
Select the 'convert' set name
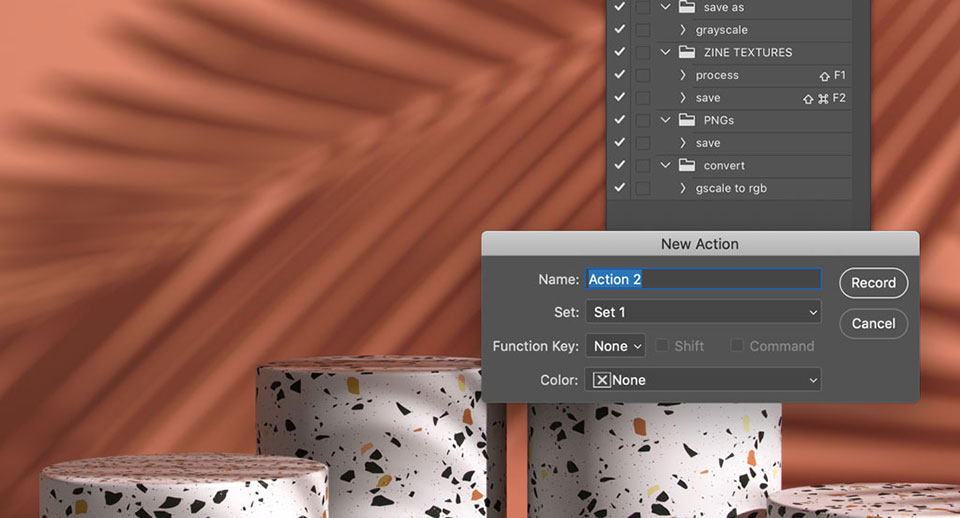[x=724, y=166]
